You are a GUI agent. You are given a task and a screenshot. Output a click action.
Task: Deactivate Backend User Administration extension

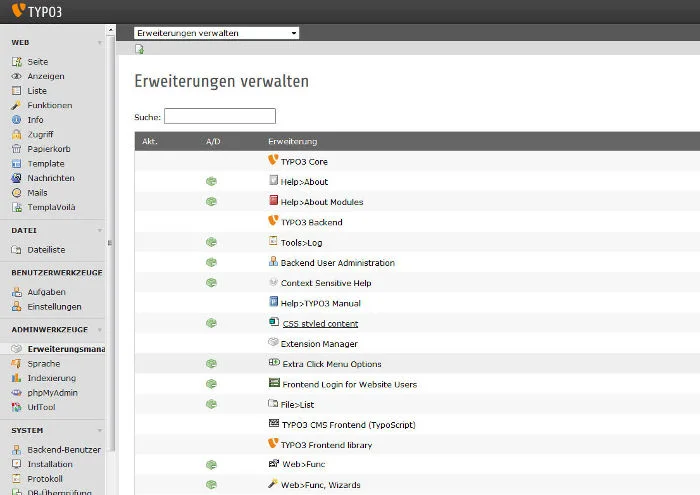[x=211, y=262]
